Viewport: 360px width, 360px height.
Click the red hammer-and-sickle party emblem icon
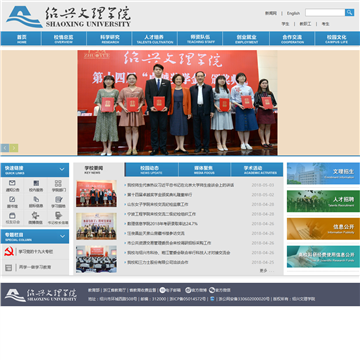click(x=9, y=251)
